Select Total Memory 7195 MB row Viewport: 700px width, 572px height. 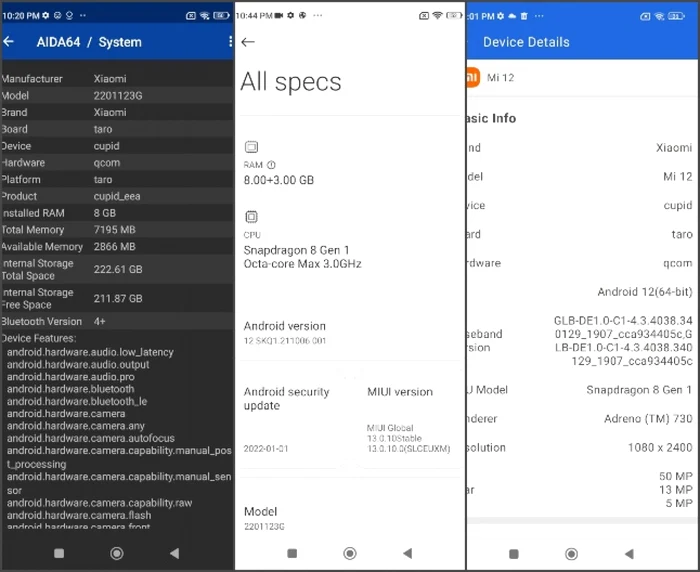pyautogui.click(x=117, y=230)
